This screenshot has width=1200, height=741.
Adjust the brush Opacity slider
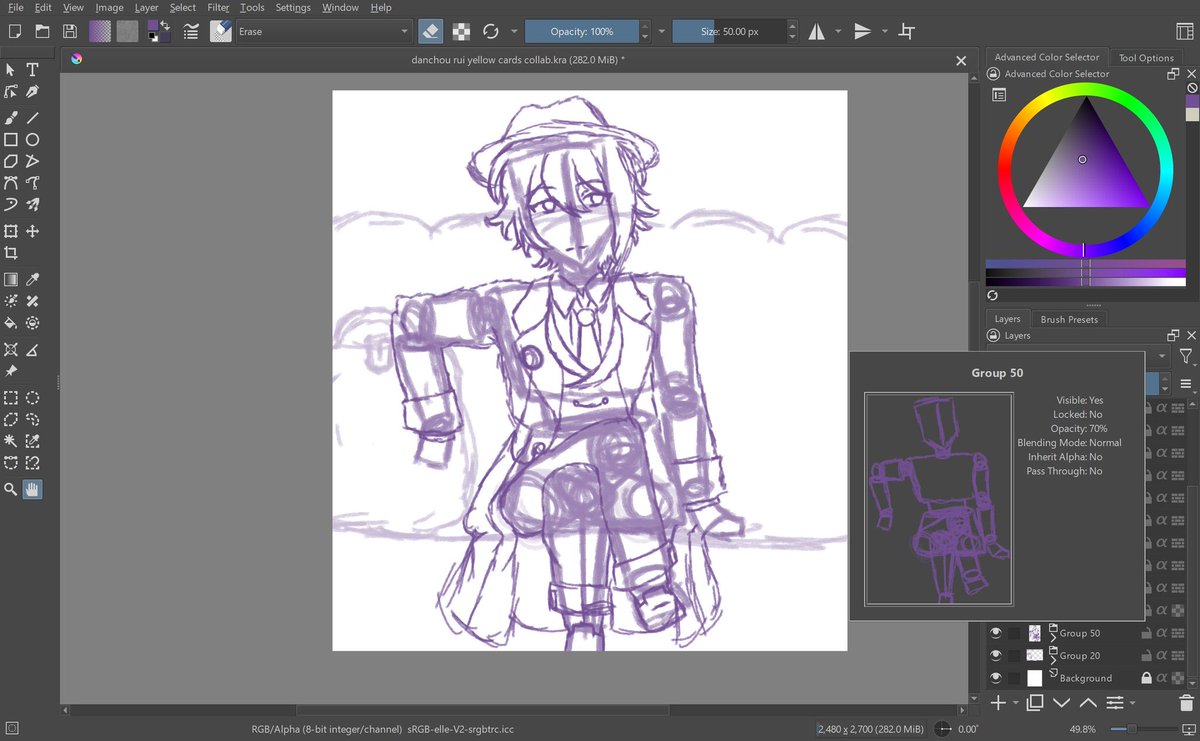coord(582,32)
